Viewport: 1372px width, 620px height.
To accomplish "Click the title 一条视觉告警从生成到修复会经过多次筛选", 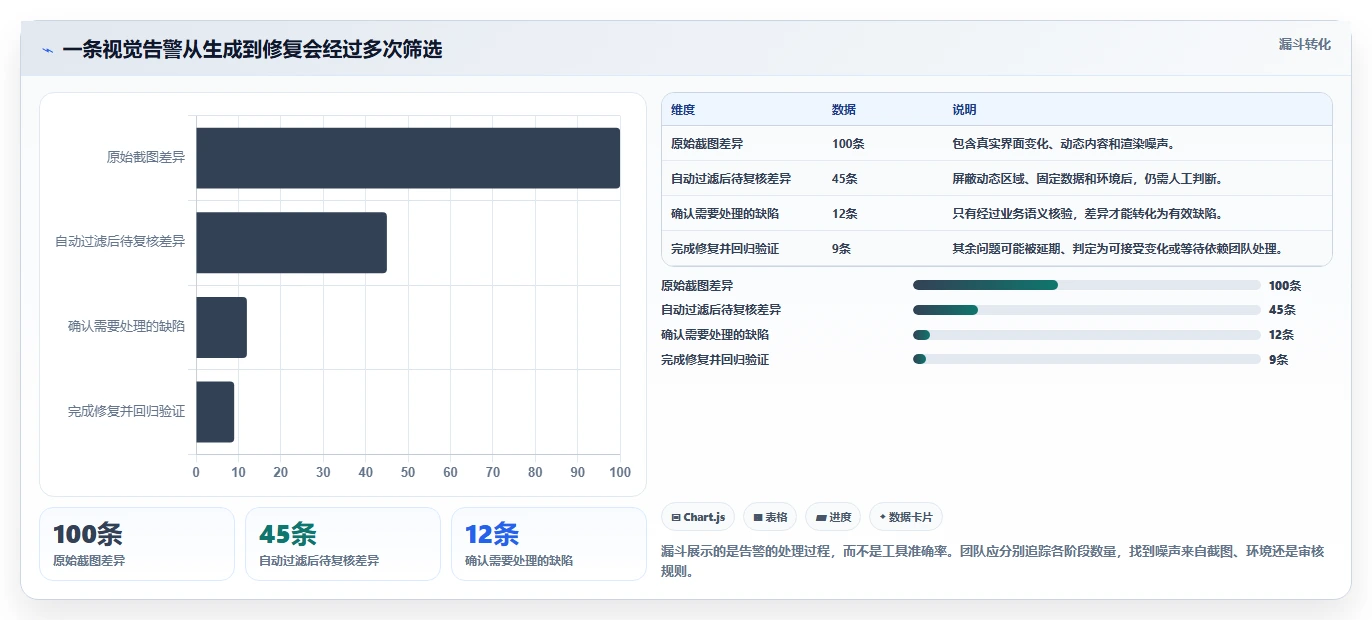I will point(252,50).
